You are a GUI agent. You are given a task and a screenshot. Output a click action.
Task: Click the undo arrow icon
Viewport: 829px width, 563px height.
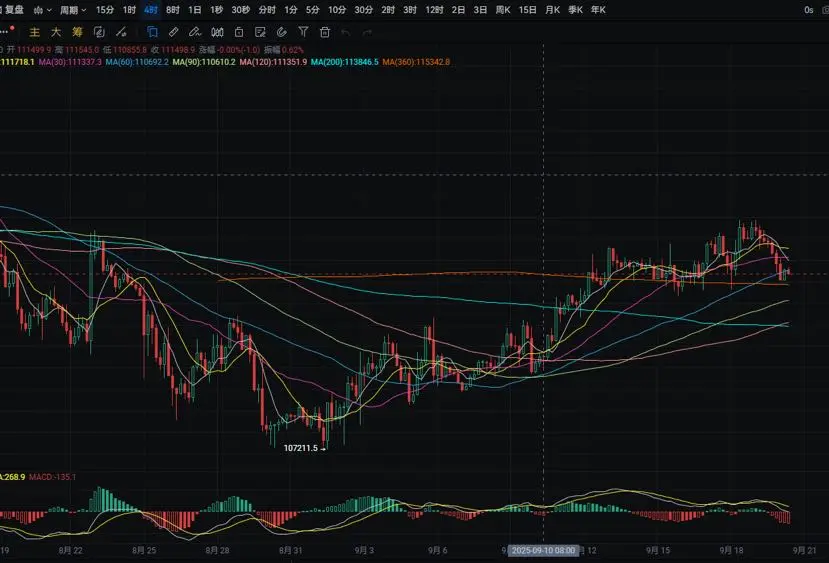coord(346,33)
